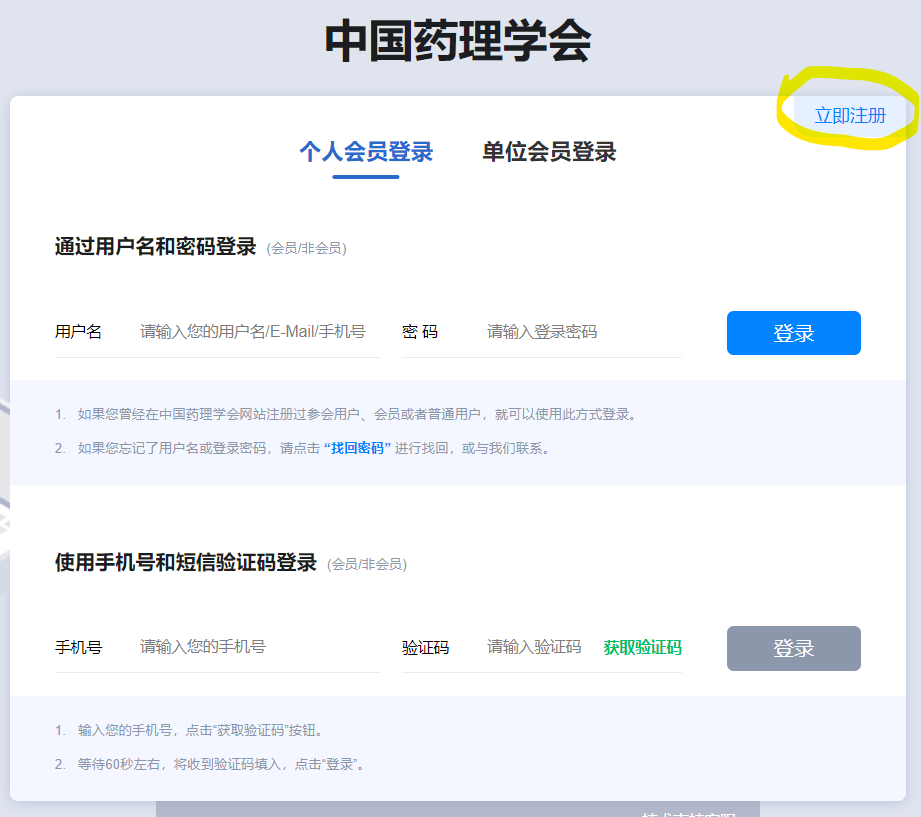Click the instruction 等待60秒左右
921x817 pixels.
(x=210, y=765)
